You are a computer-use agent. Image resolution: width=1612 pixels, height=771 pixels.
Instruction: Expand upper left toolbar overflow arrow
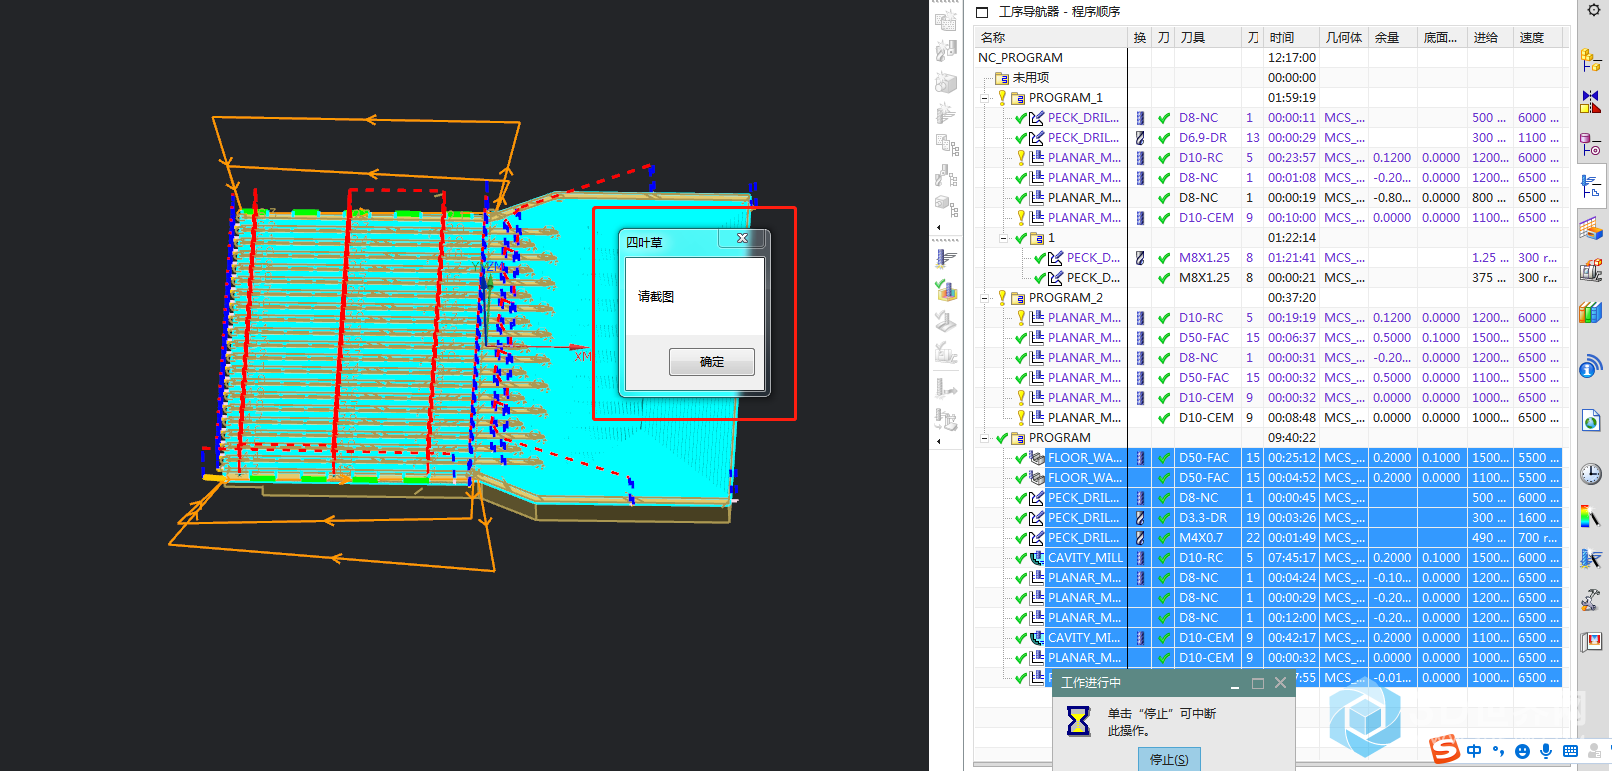pyautogui.click(x=938, y=227)
